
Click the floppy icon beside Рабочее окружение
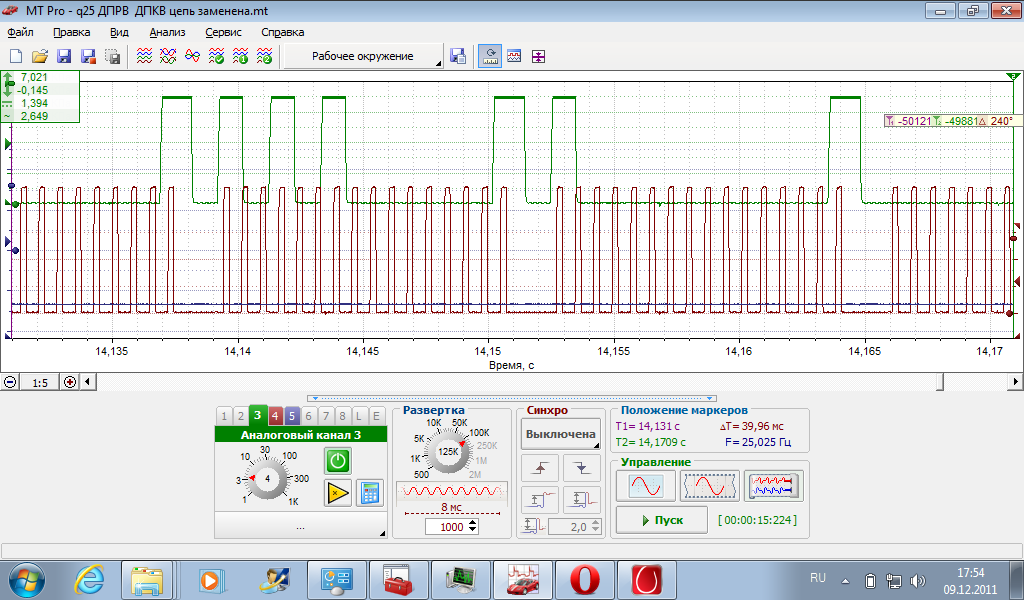click(458, 57)
